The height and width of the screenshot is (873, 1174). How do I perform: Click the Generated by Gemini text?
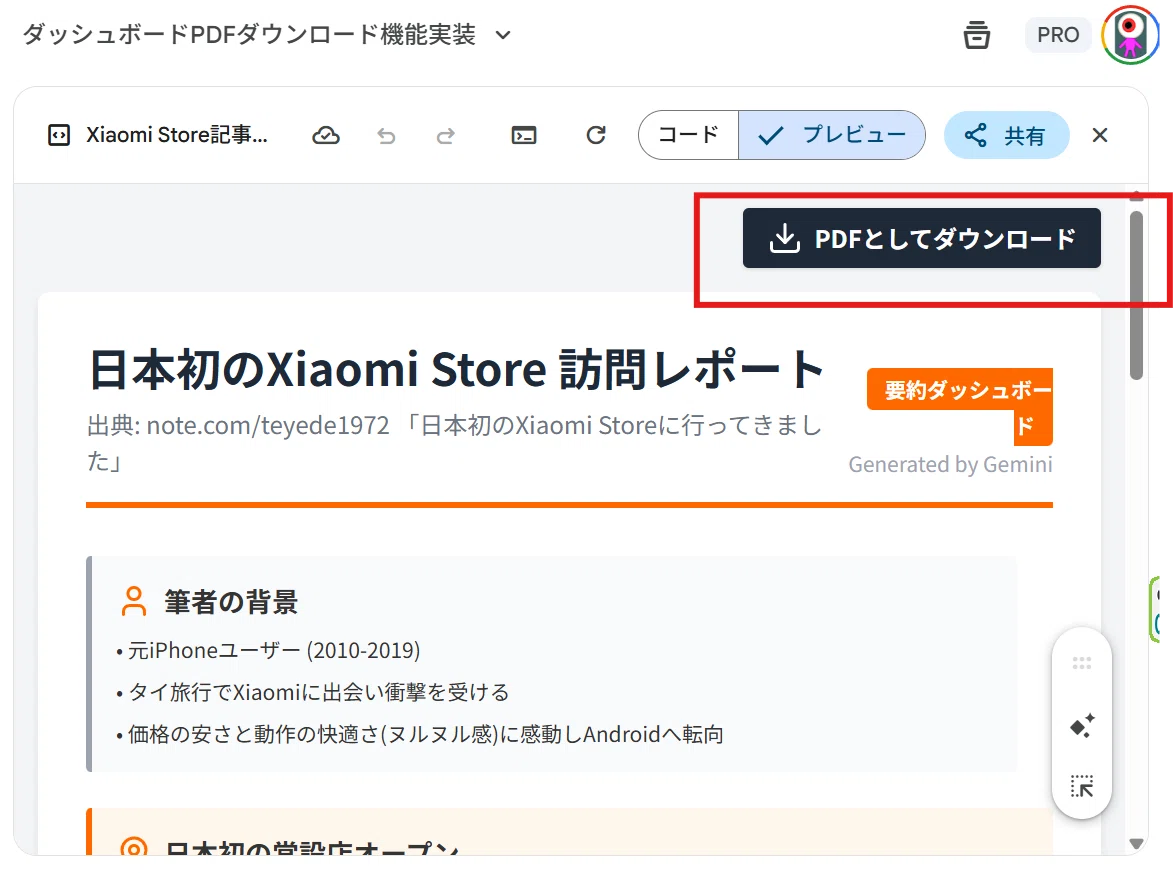tap(950, 464)
